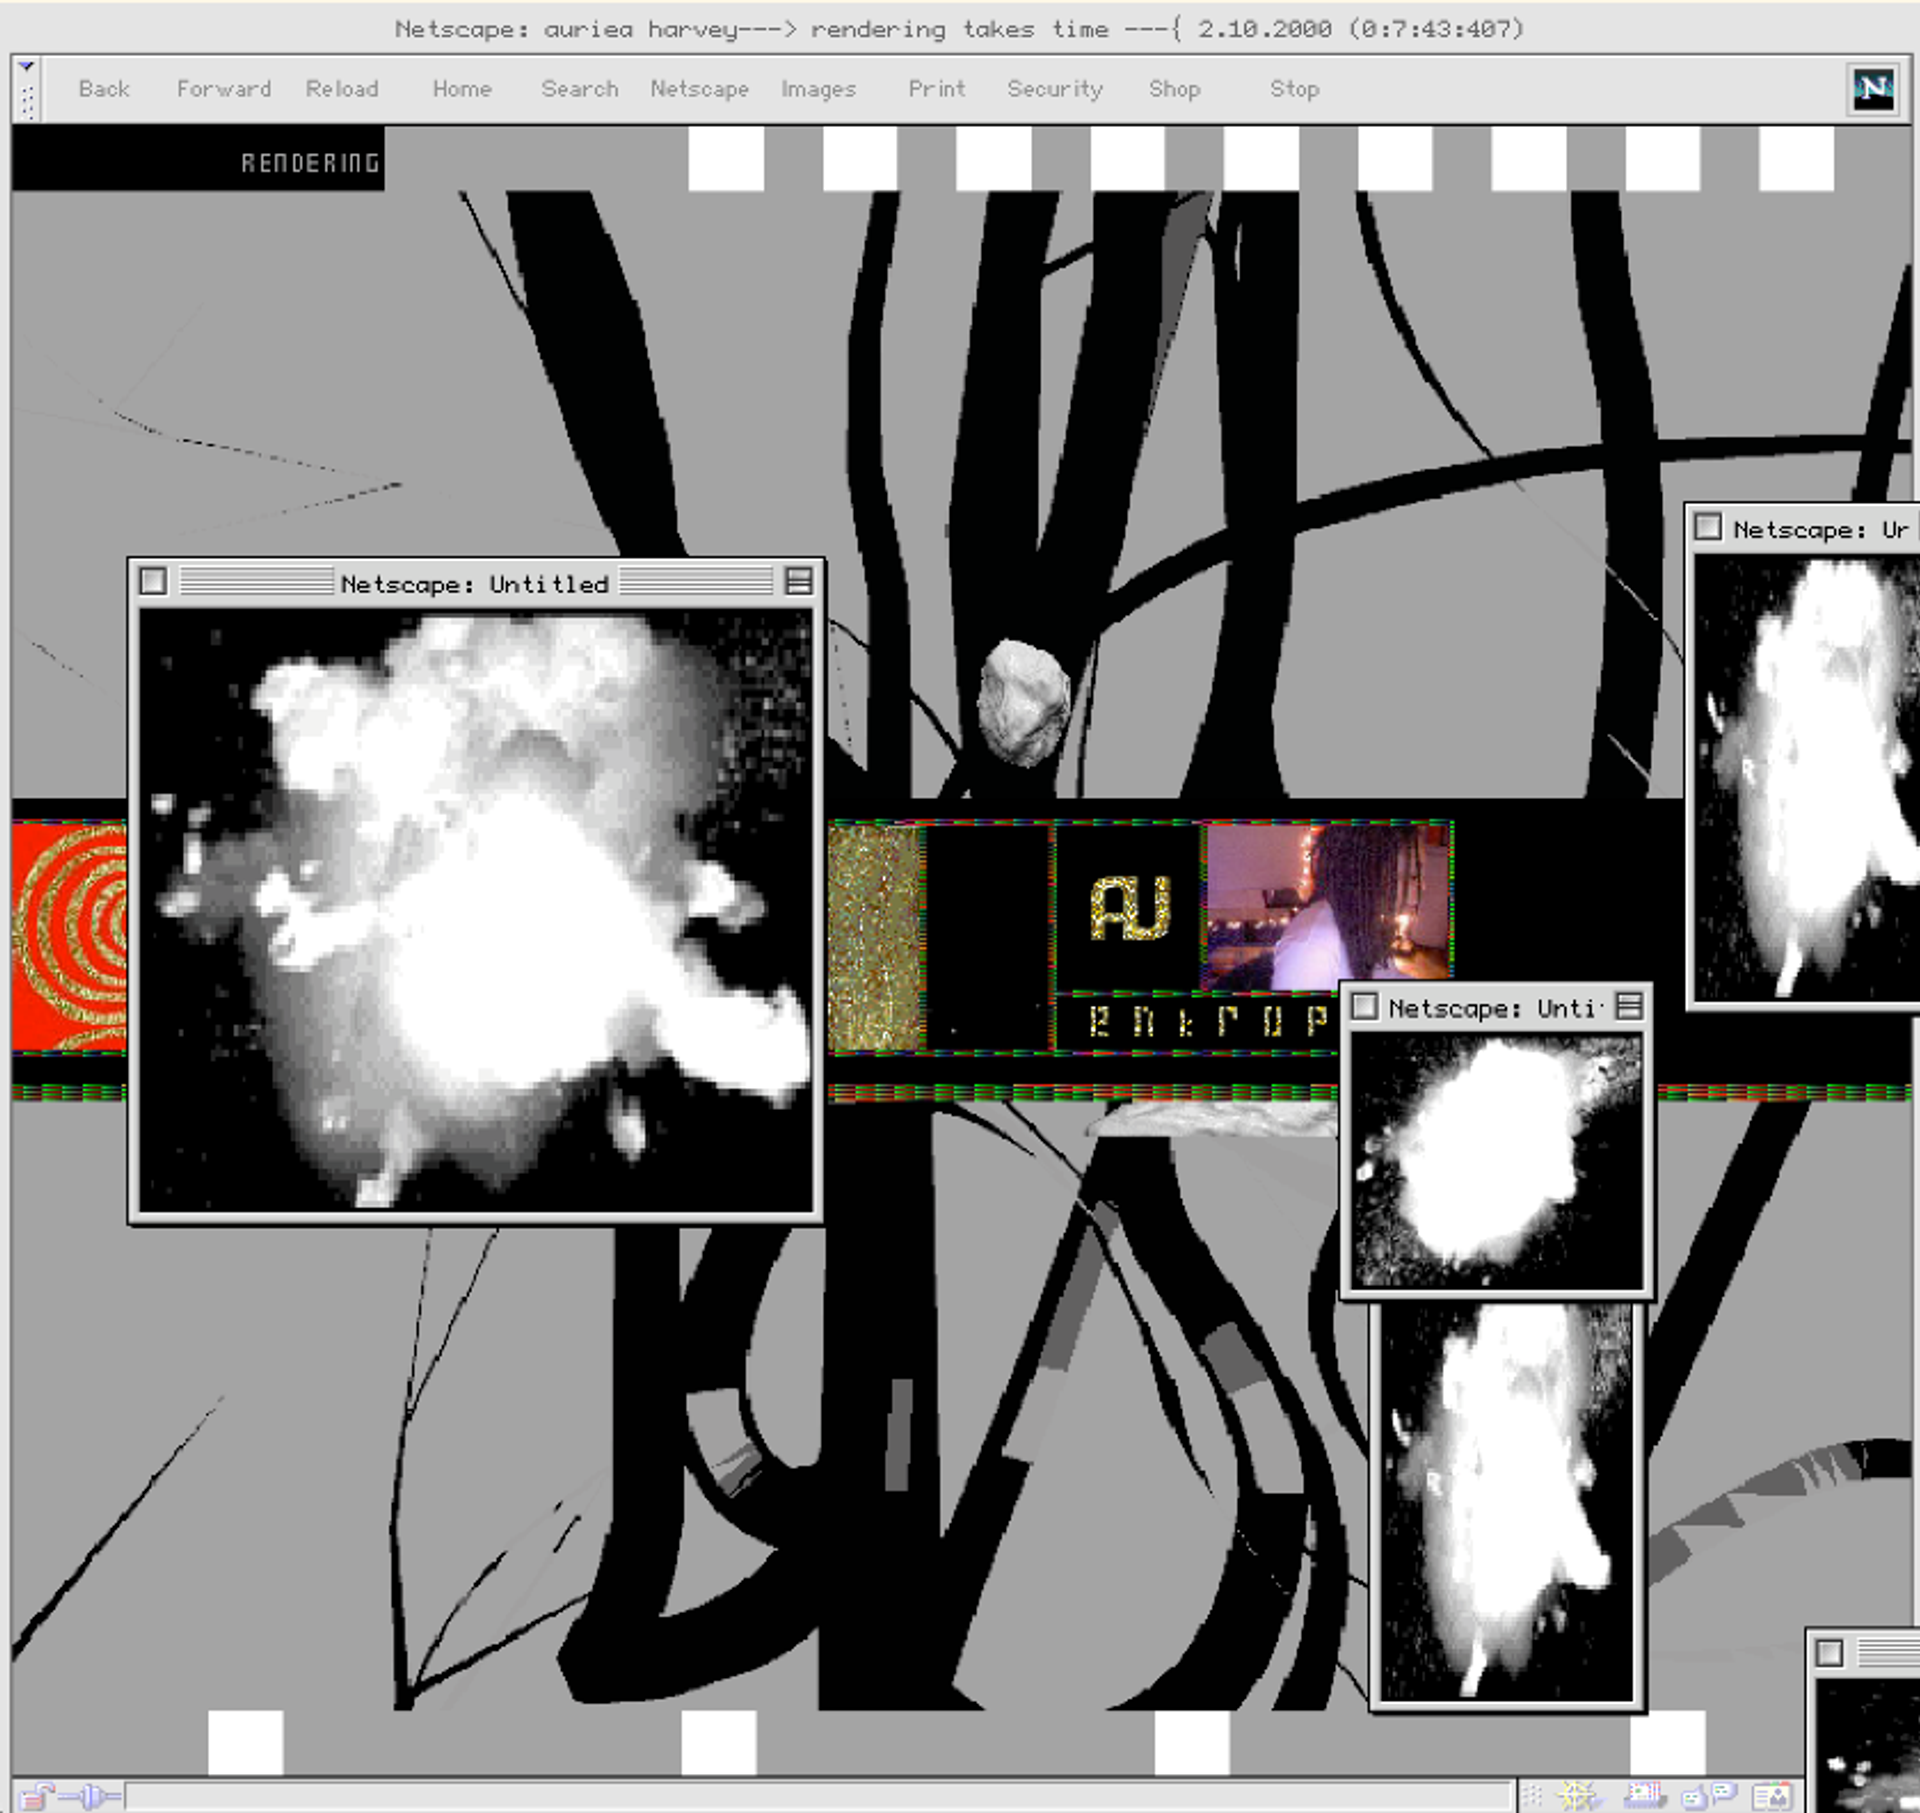1920x1813 pixels.
Task: Collapse the small Netscape: Unti window with its windowshade box
Action: tap(1628, 1006)
